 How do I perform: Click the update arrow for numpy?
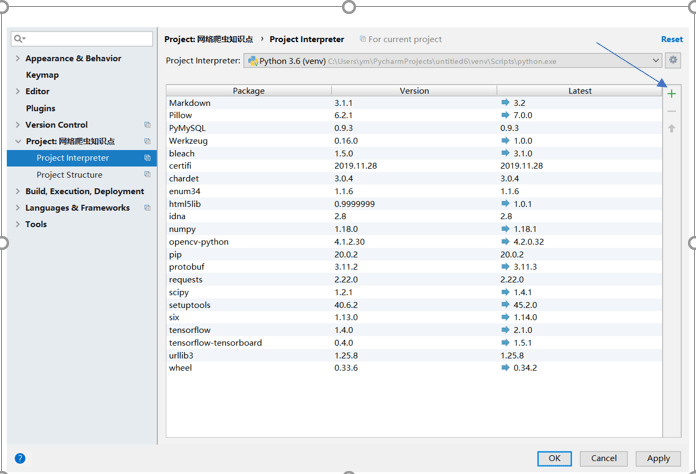(x=505, y=229)
